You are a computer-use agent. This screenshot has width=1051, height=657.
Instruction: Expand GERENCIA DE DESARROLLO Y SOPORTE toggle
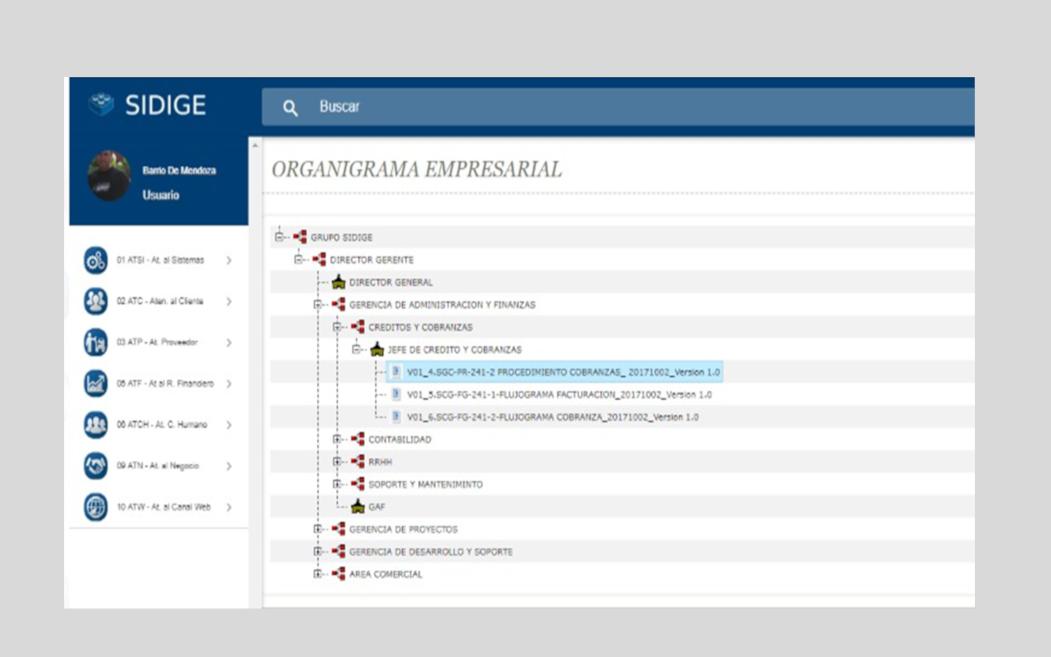point(318,552)
